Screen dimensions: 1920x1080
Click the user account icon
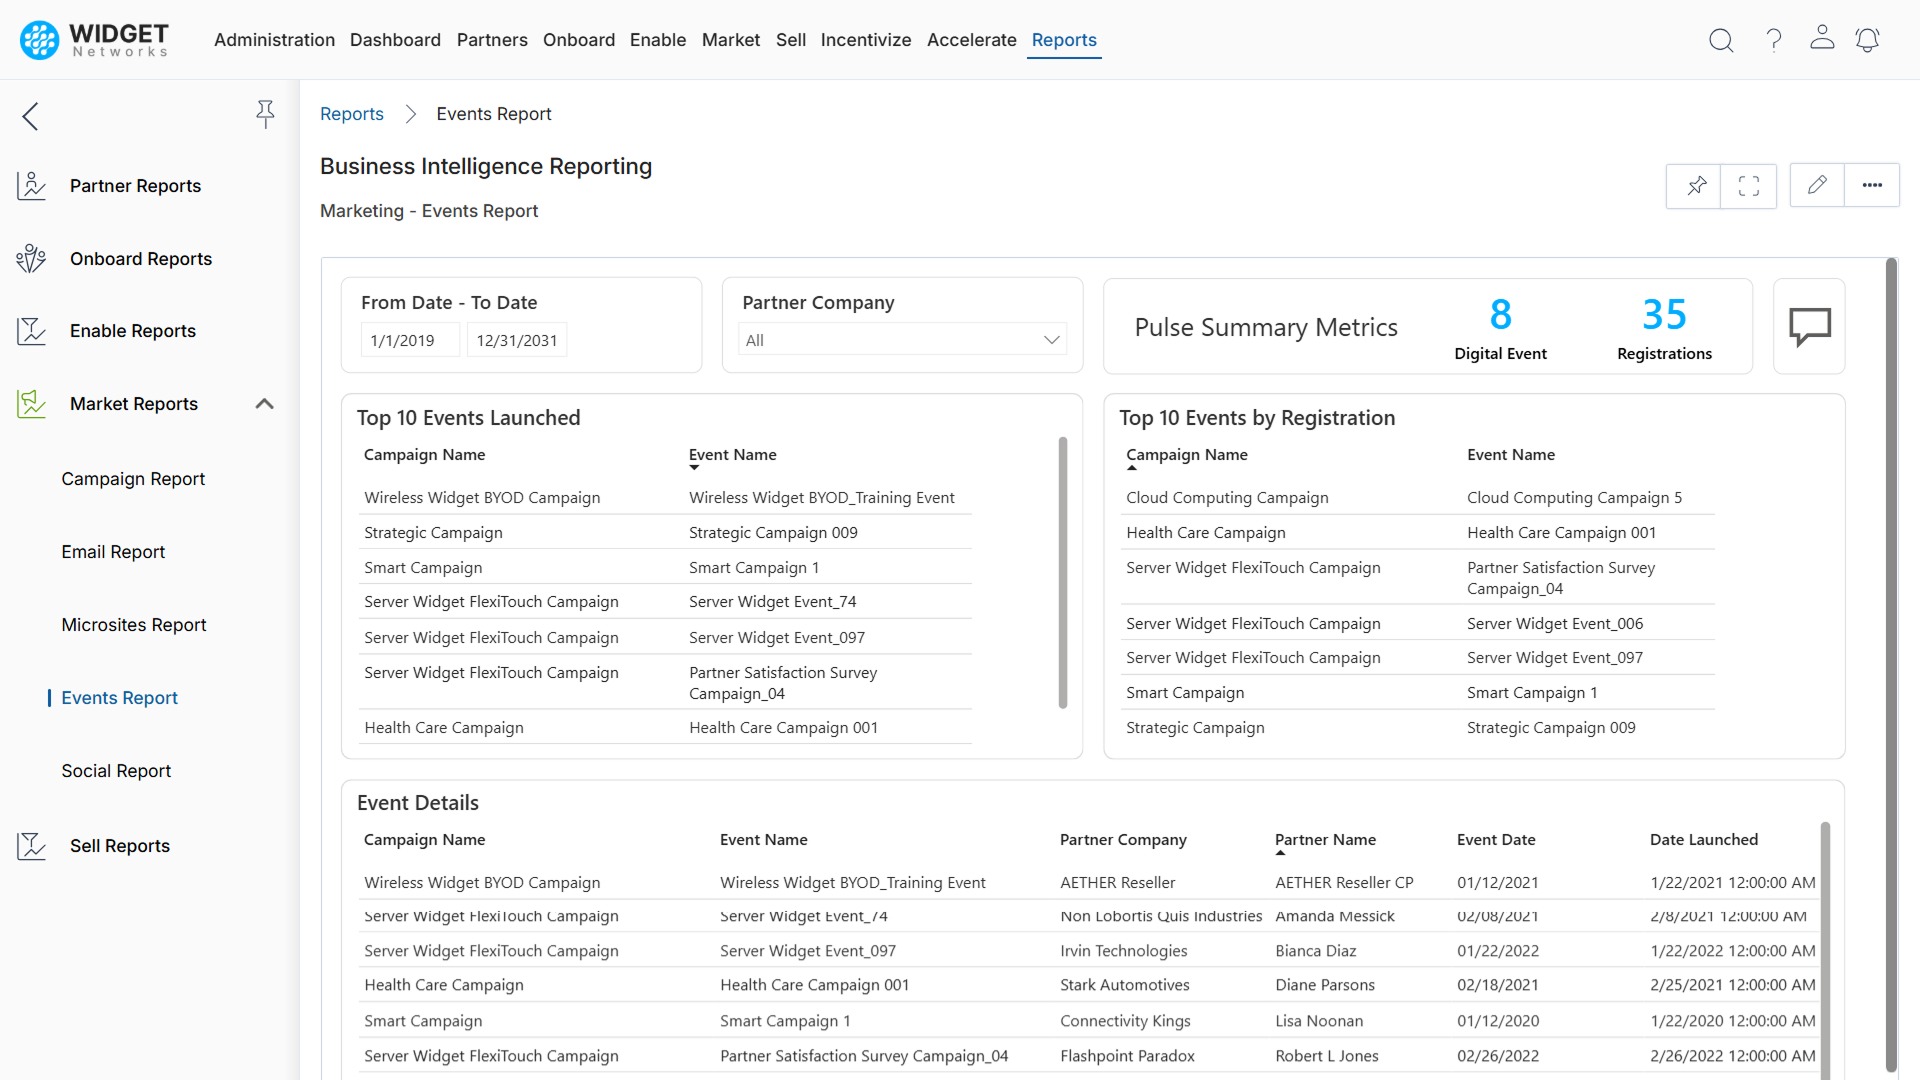[x=1821, y=40]
